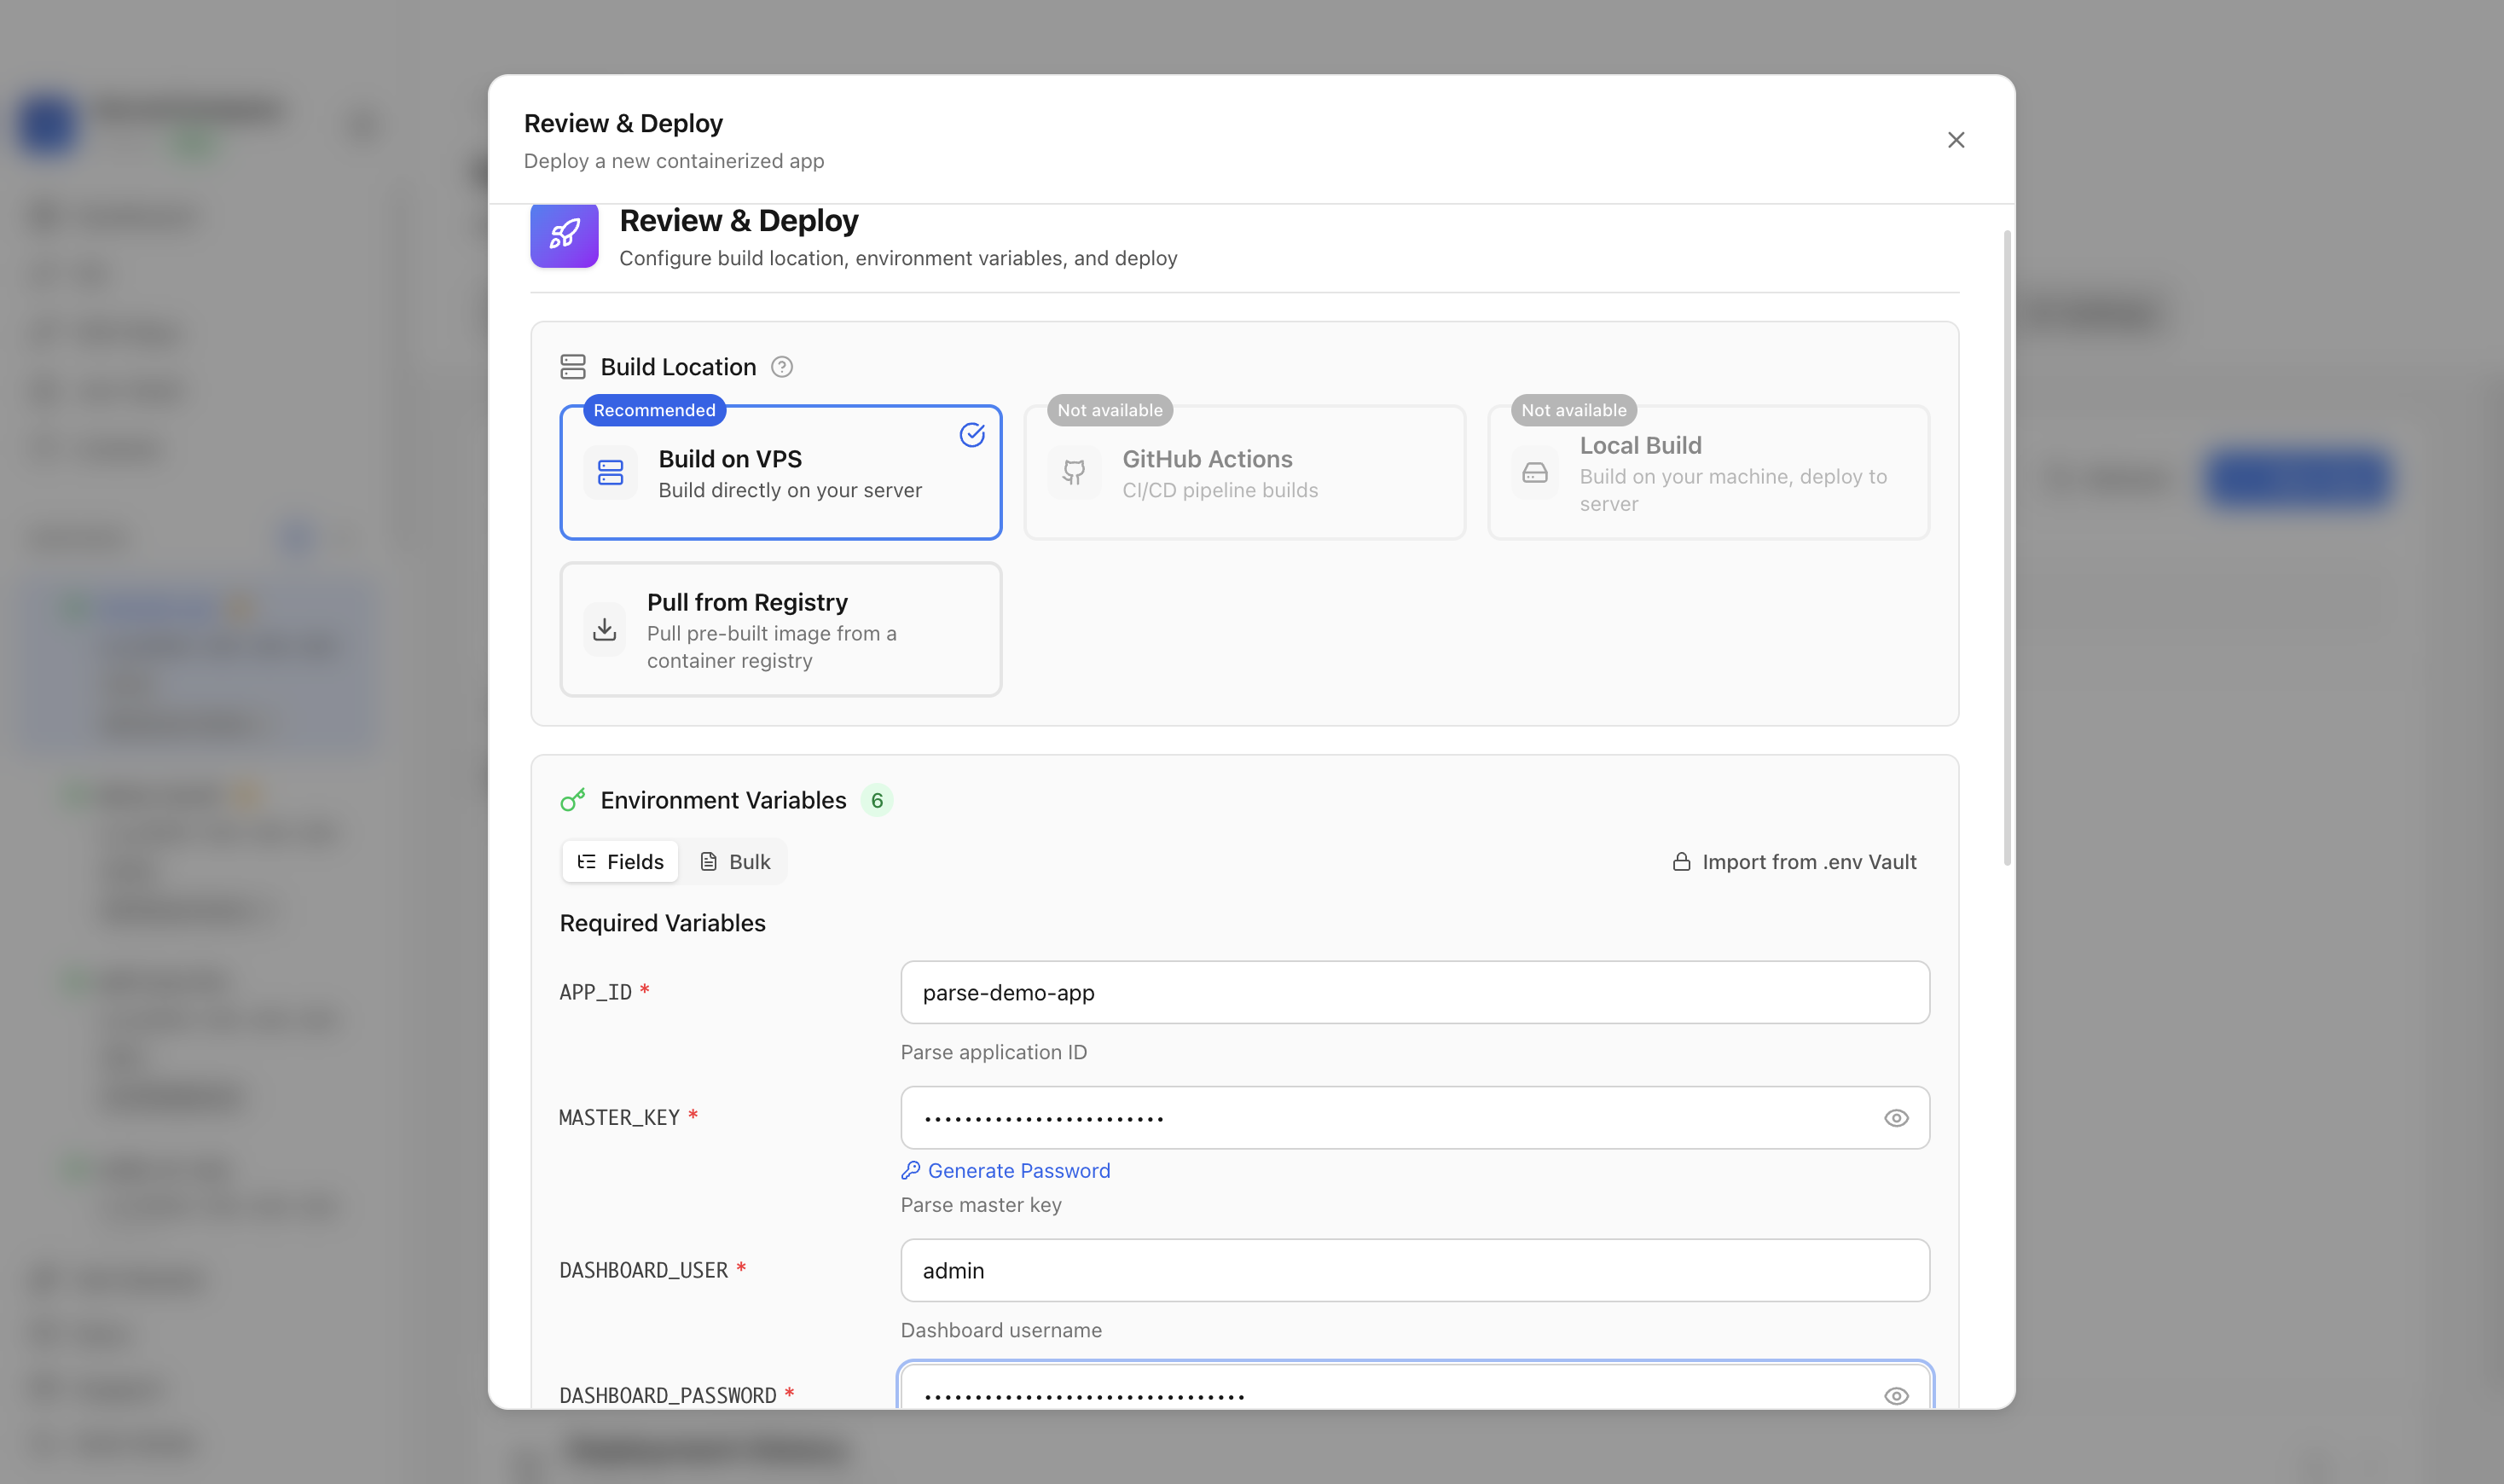Click the 'Dashboard username' hint text
This screenshot has width=2504, height=1484.
click(1001, 1330)
